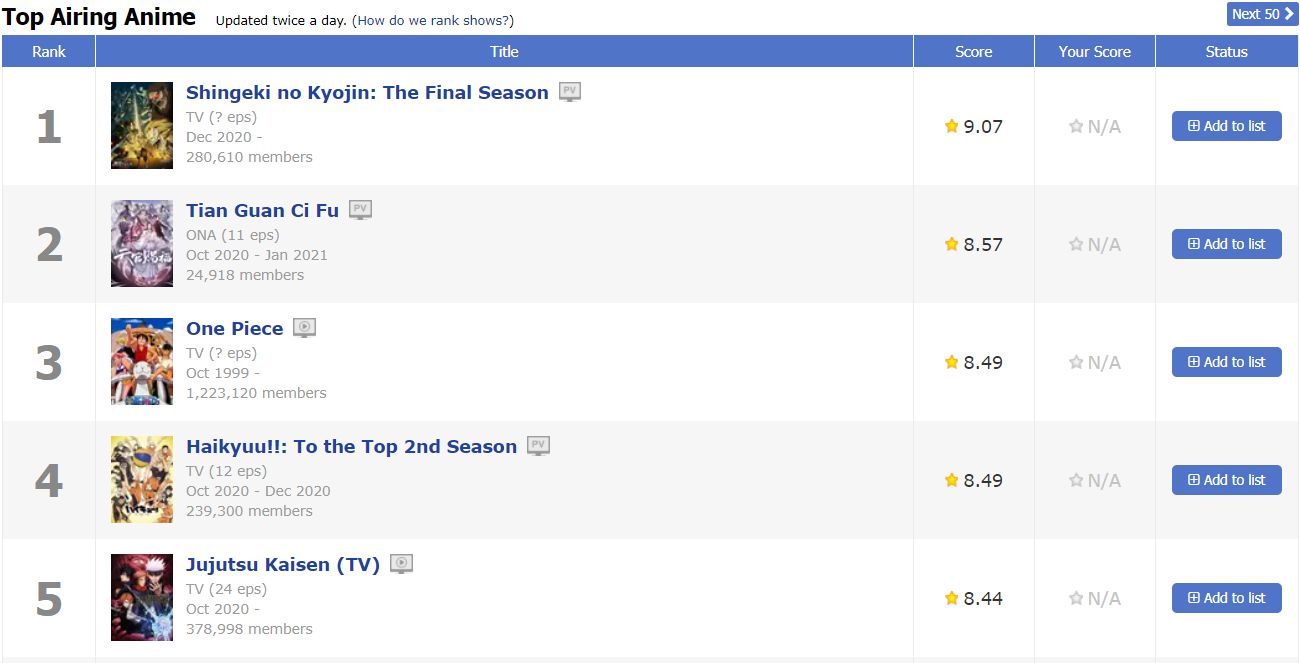Screen dimensions: 1300x663
Task: Click the video icon beside Jujutsu Kaisen
Action: [401, 563]
